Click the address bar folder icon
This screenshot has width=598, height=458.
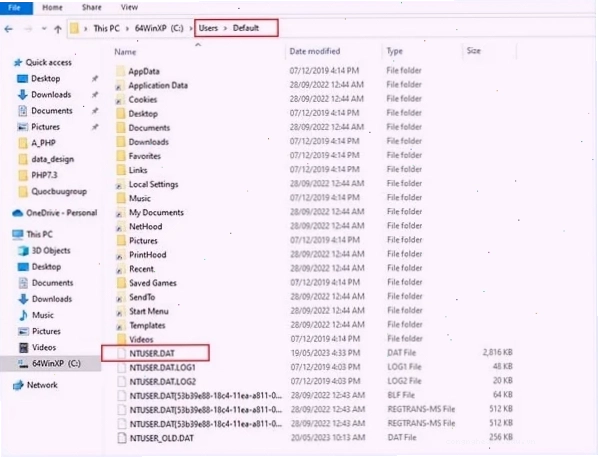coord(74,28)
